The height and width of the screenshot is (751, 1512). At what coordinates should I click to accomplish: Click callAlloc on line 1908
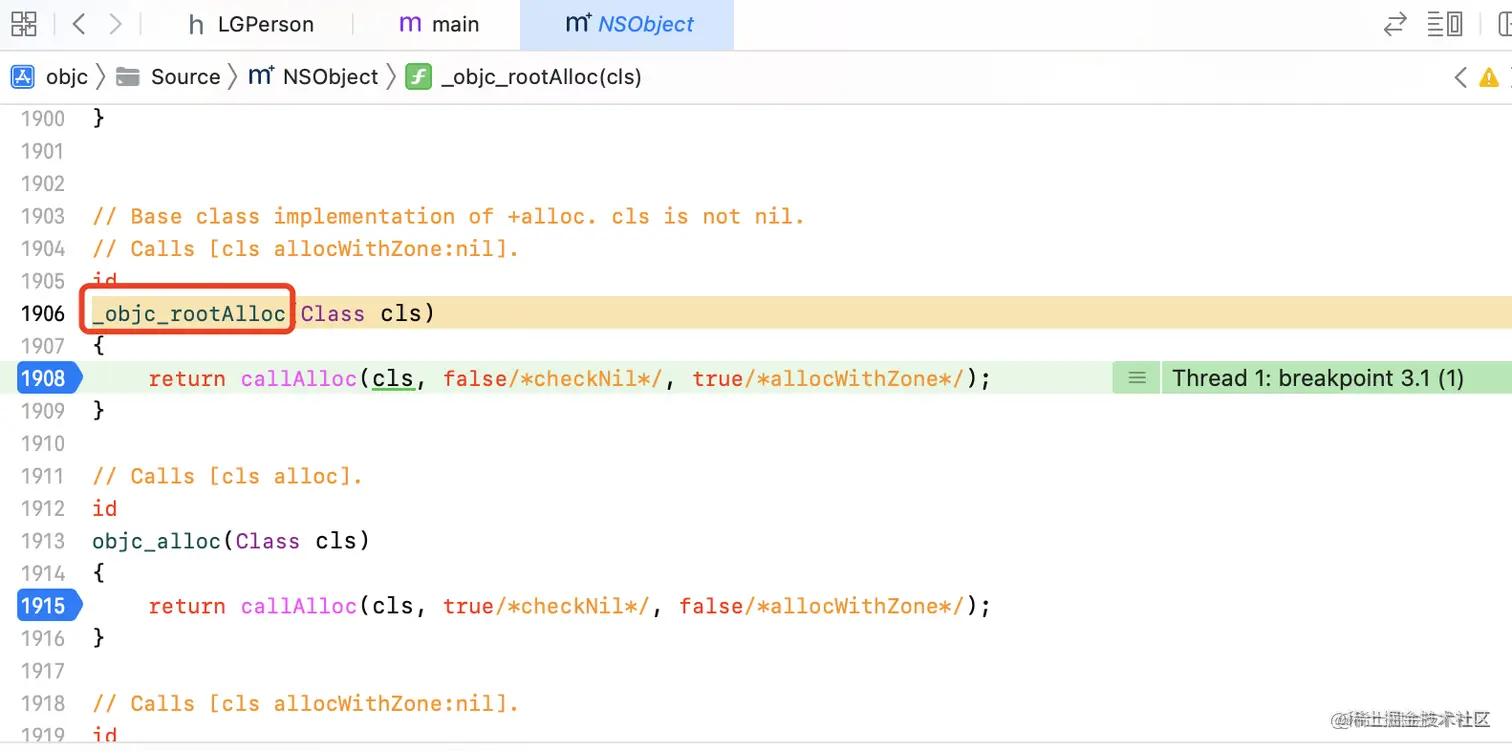click(299, 379)
